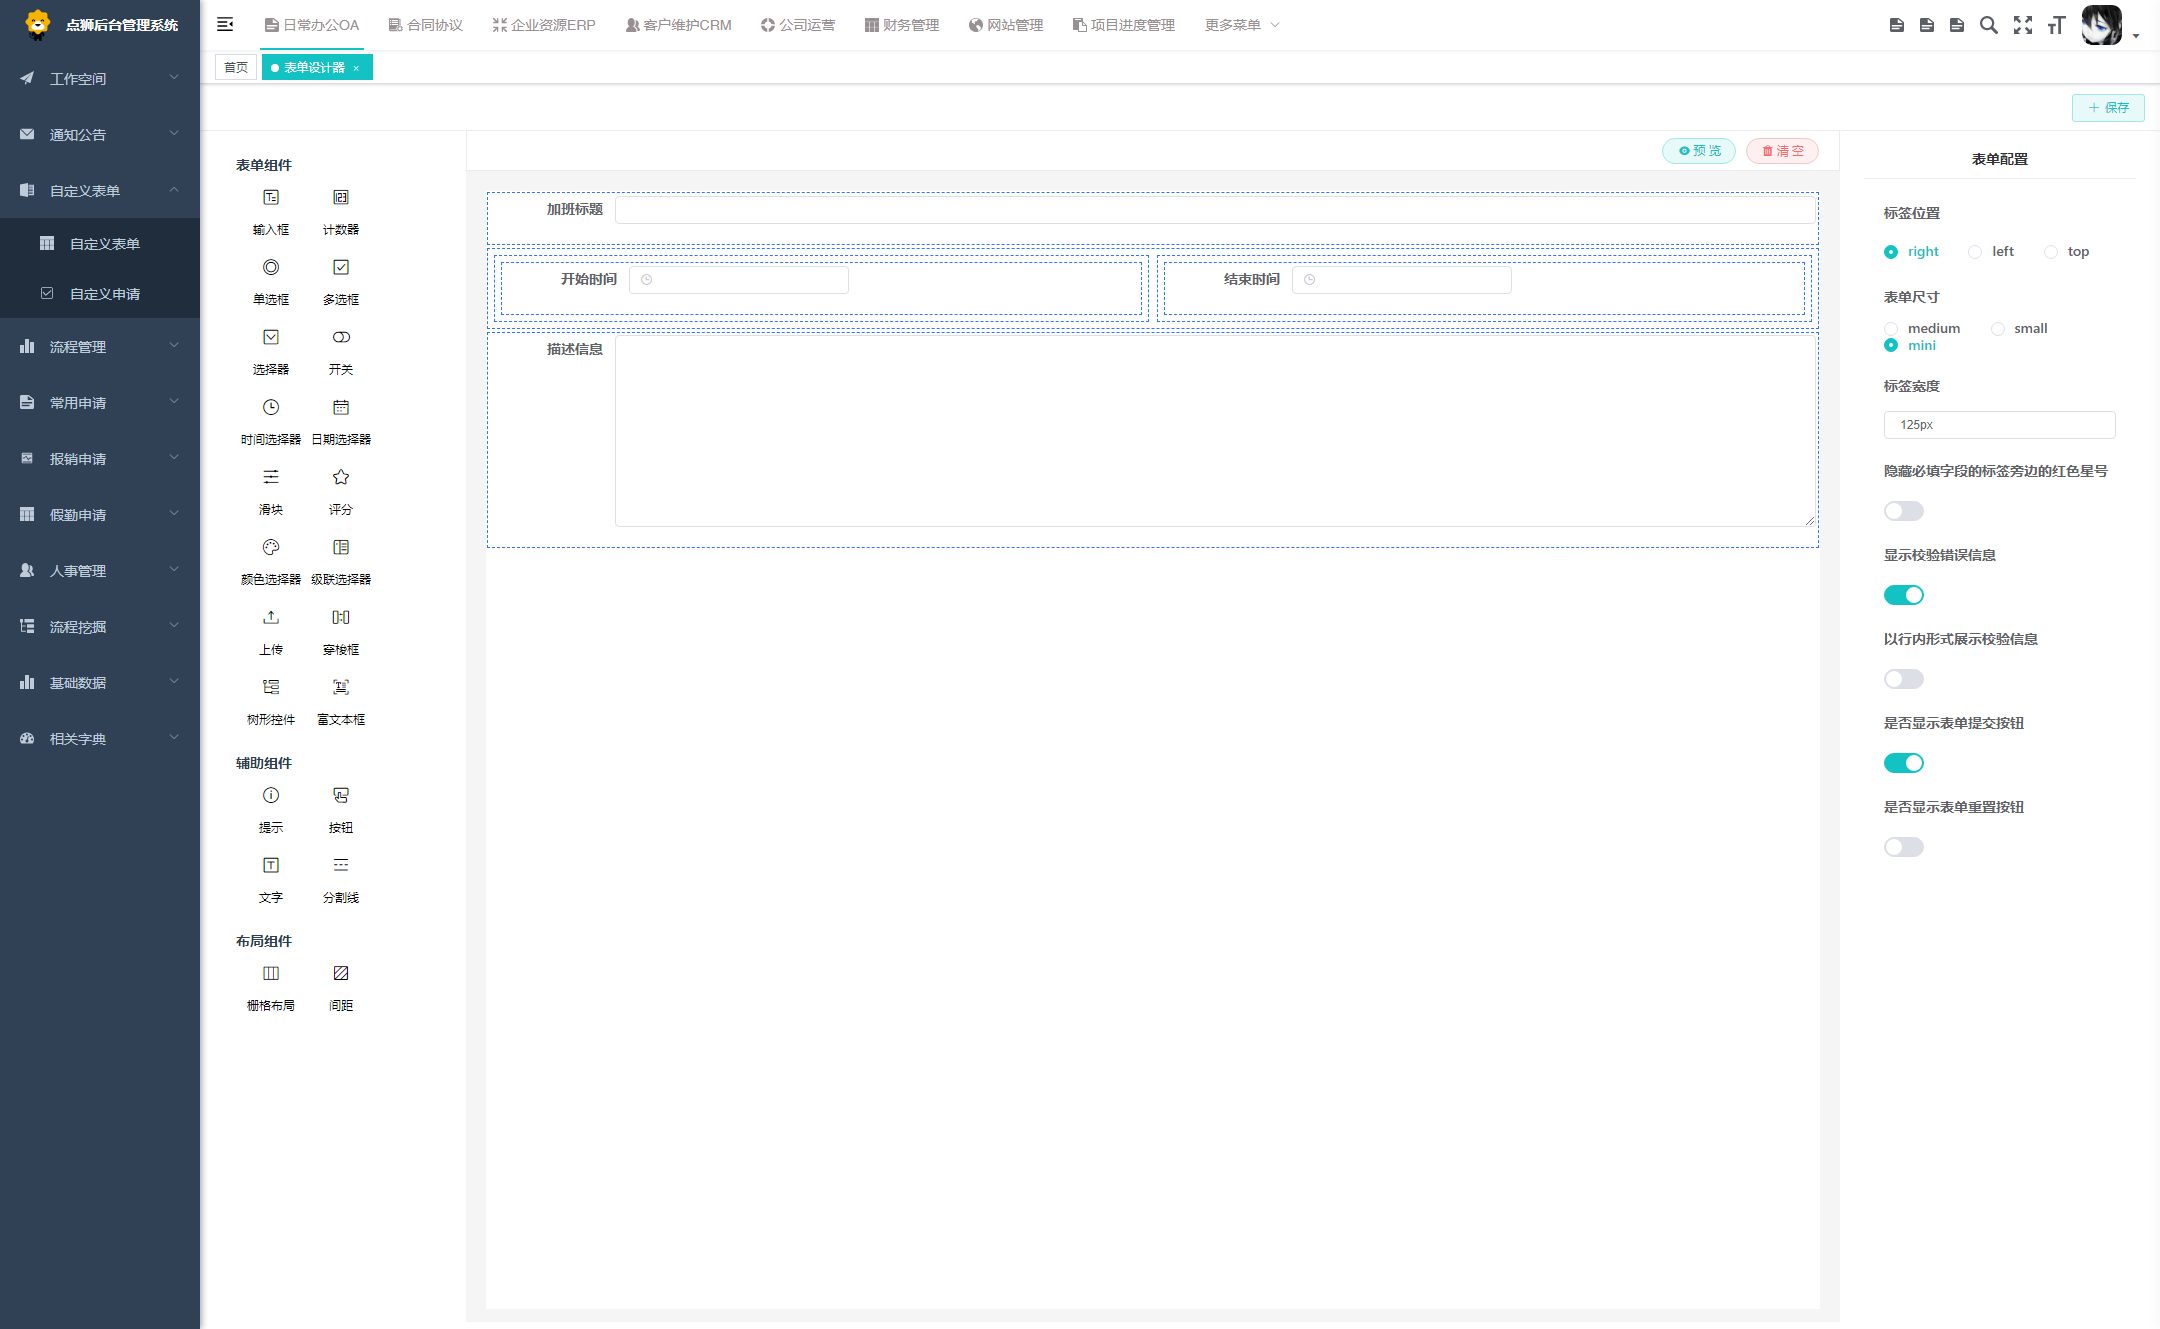Choose the 栅格布局 grid layout icon
The height and width of the screenshot is (1329, 2160).
point(271,974)
